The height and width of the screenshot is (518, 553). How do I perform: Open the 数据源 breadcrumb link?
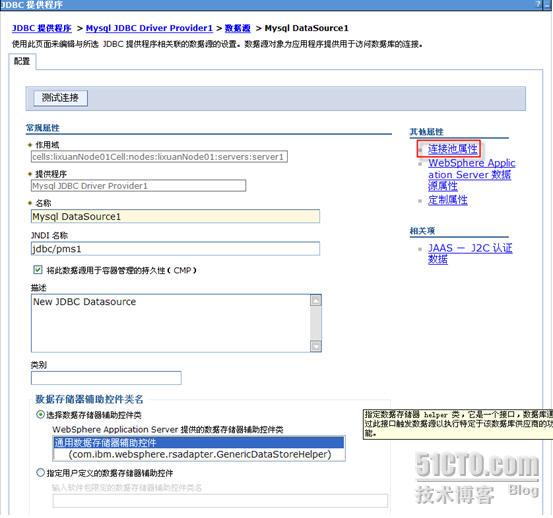[x=238, y=28]
